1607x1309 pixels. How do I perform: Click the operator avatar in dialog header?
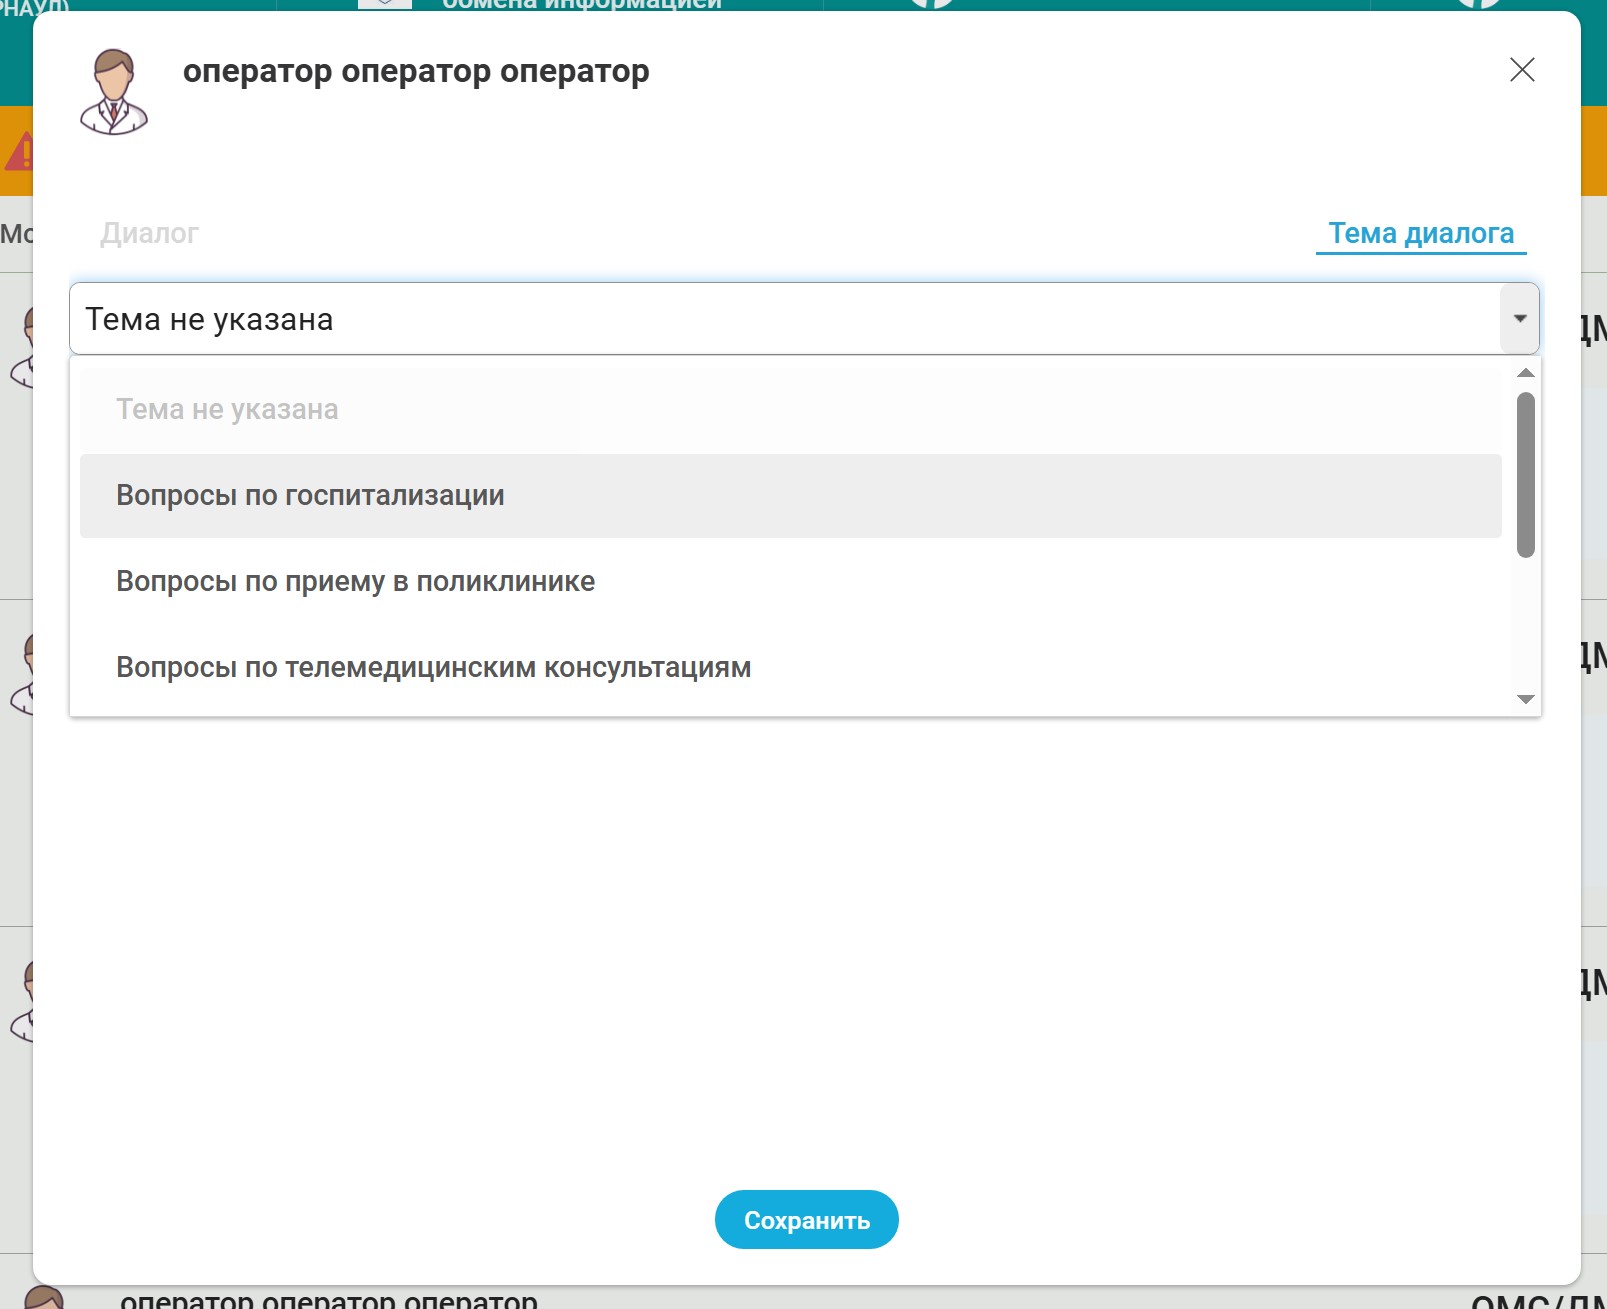[x=113, y=92]
